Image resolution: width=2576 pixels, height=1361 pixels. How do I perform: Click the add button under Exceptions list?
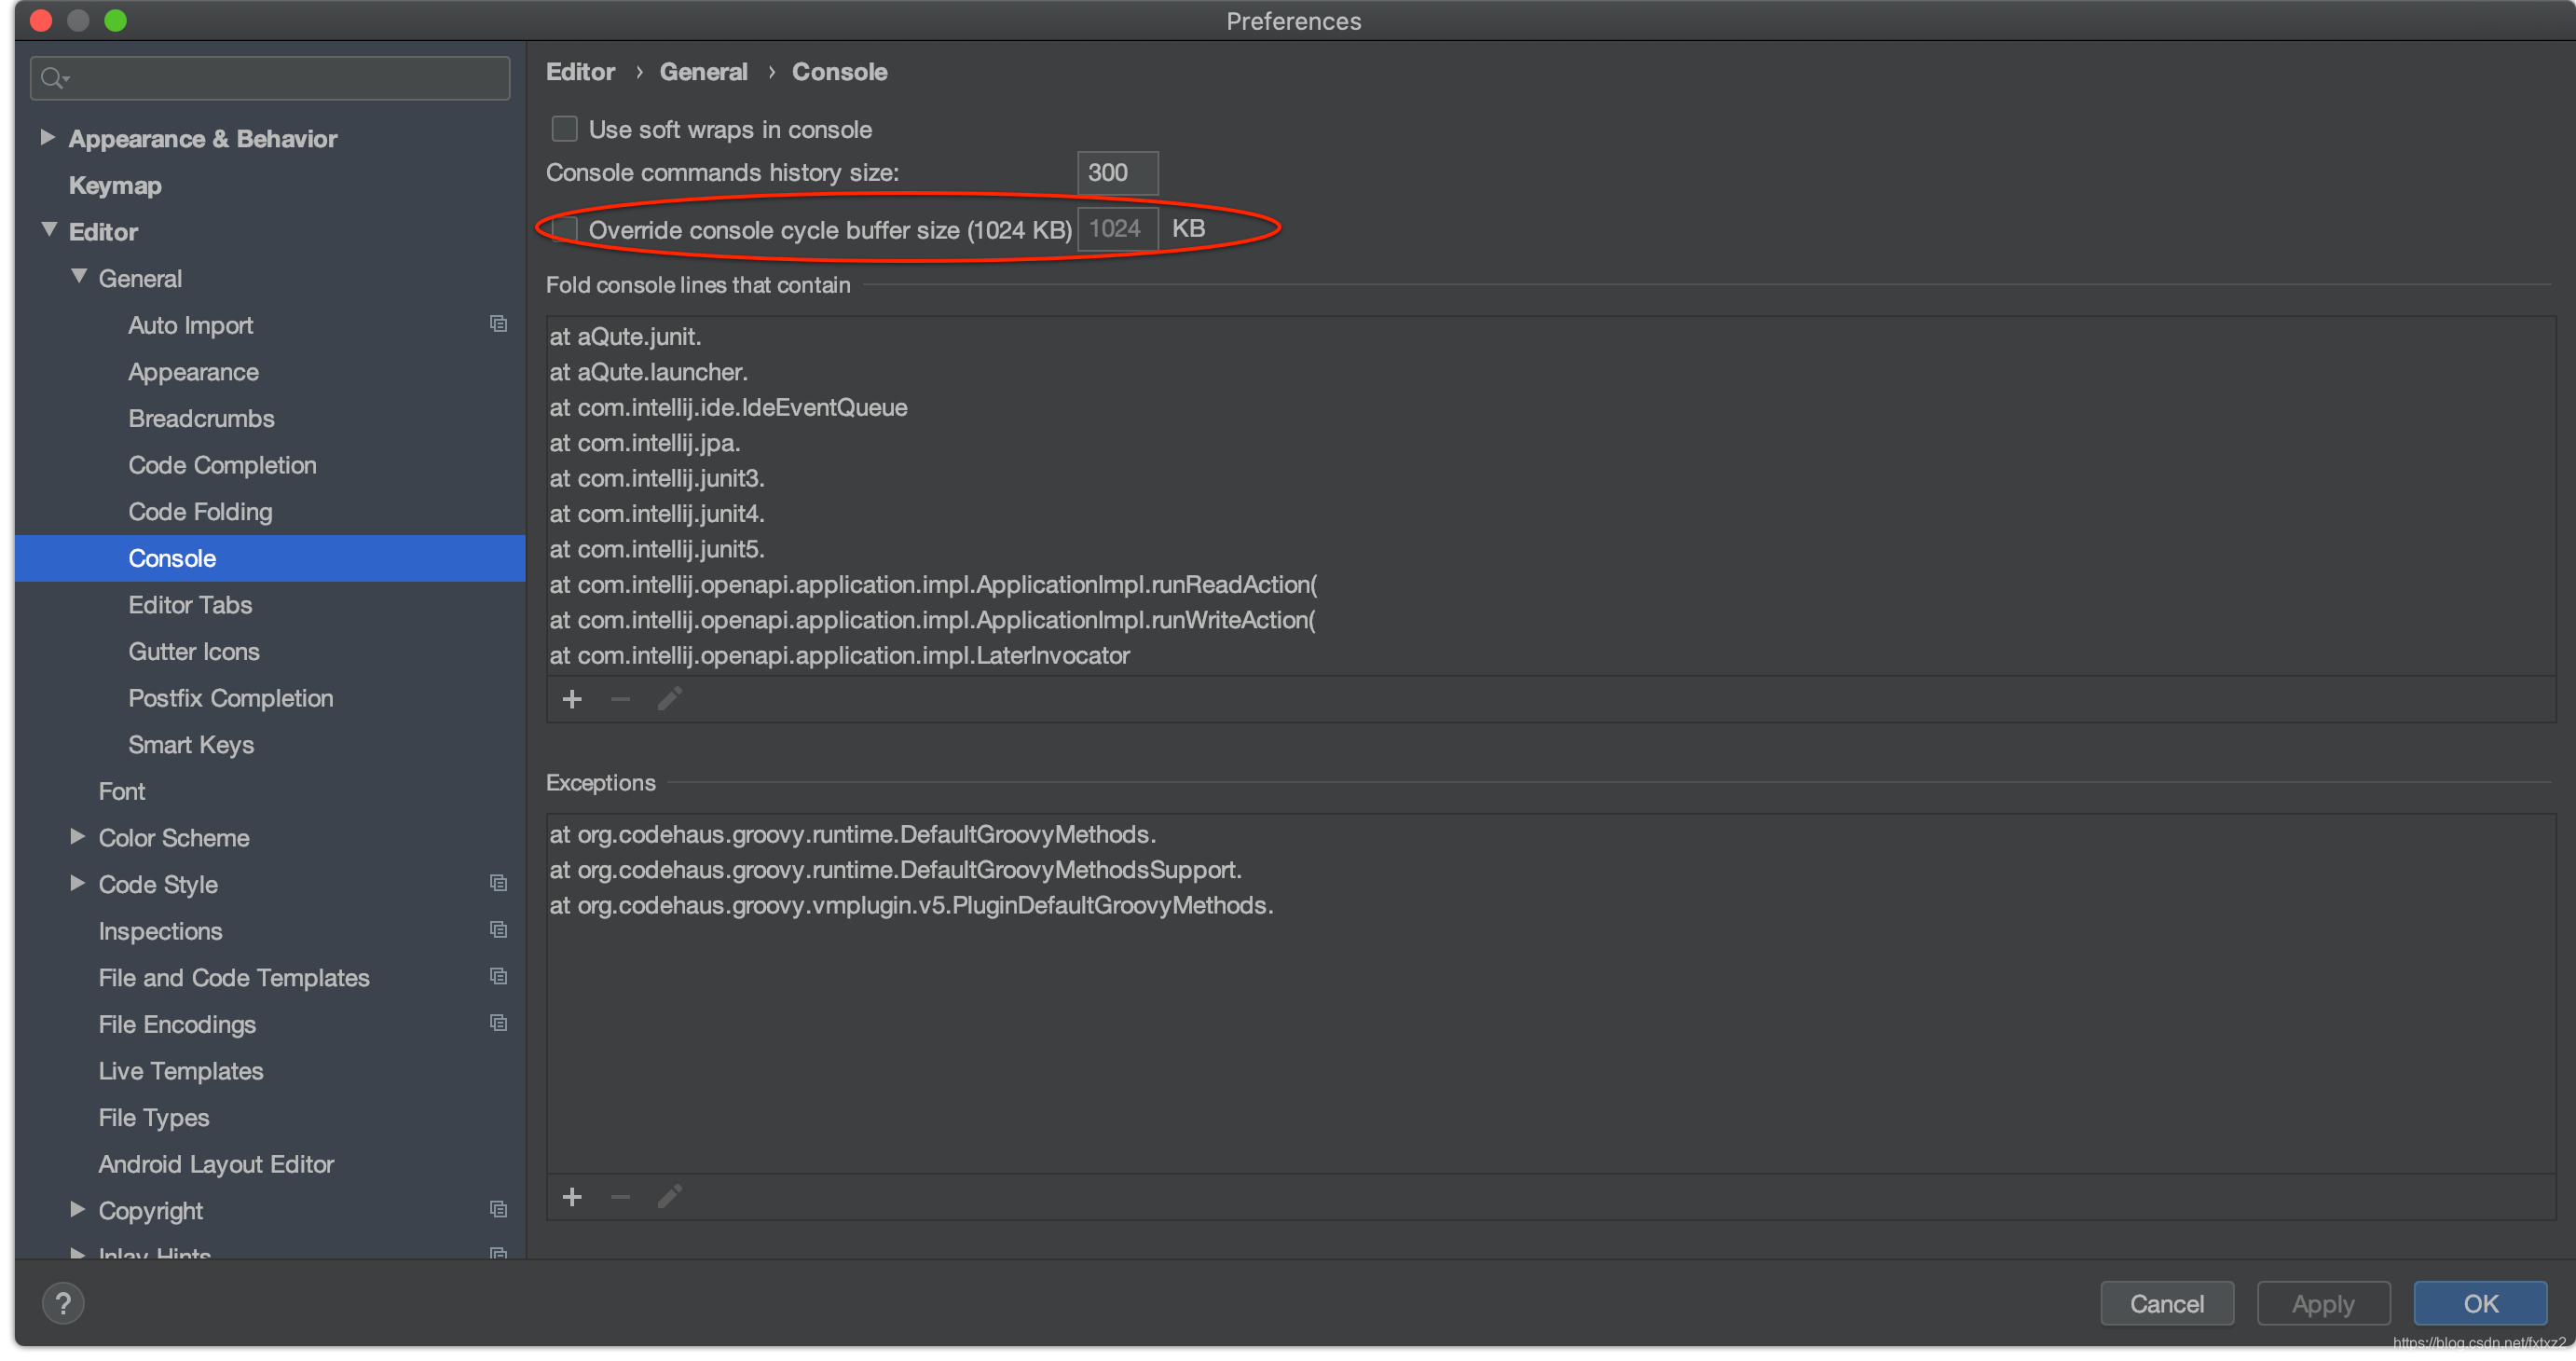click(572, 1197)
